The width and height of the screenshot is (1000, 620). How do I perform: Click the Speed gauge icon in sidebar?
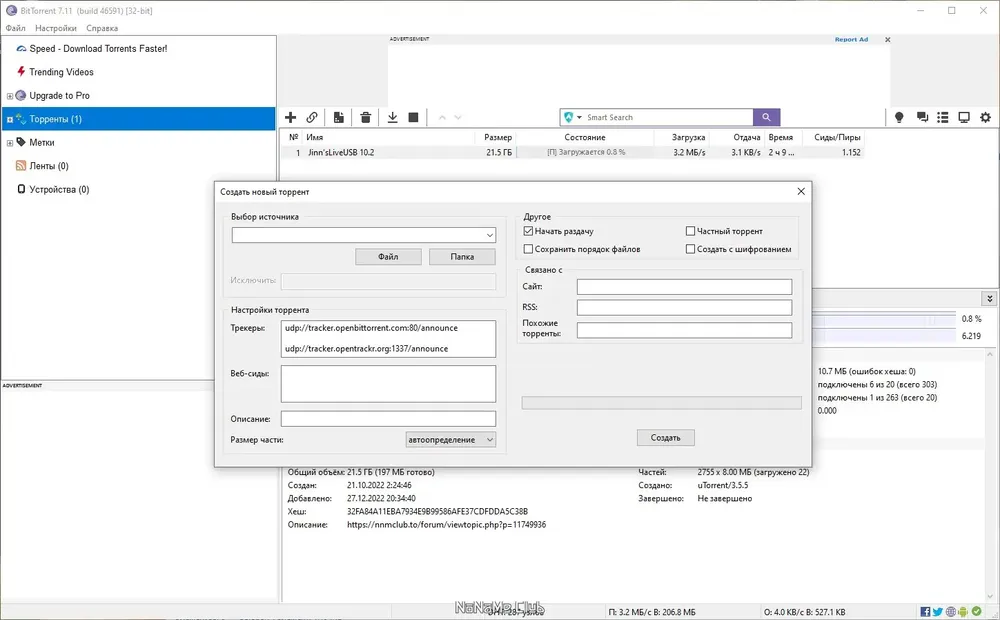[21, 48]
